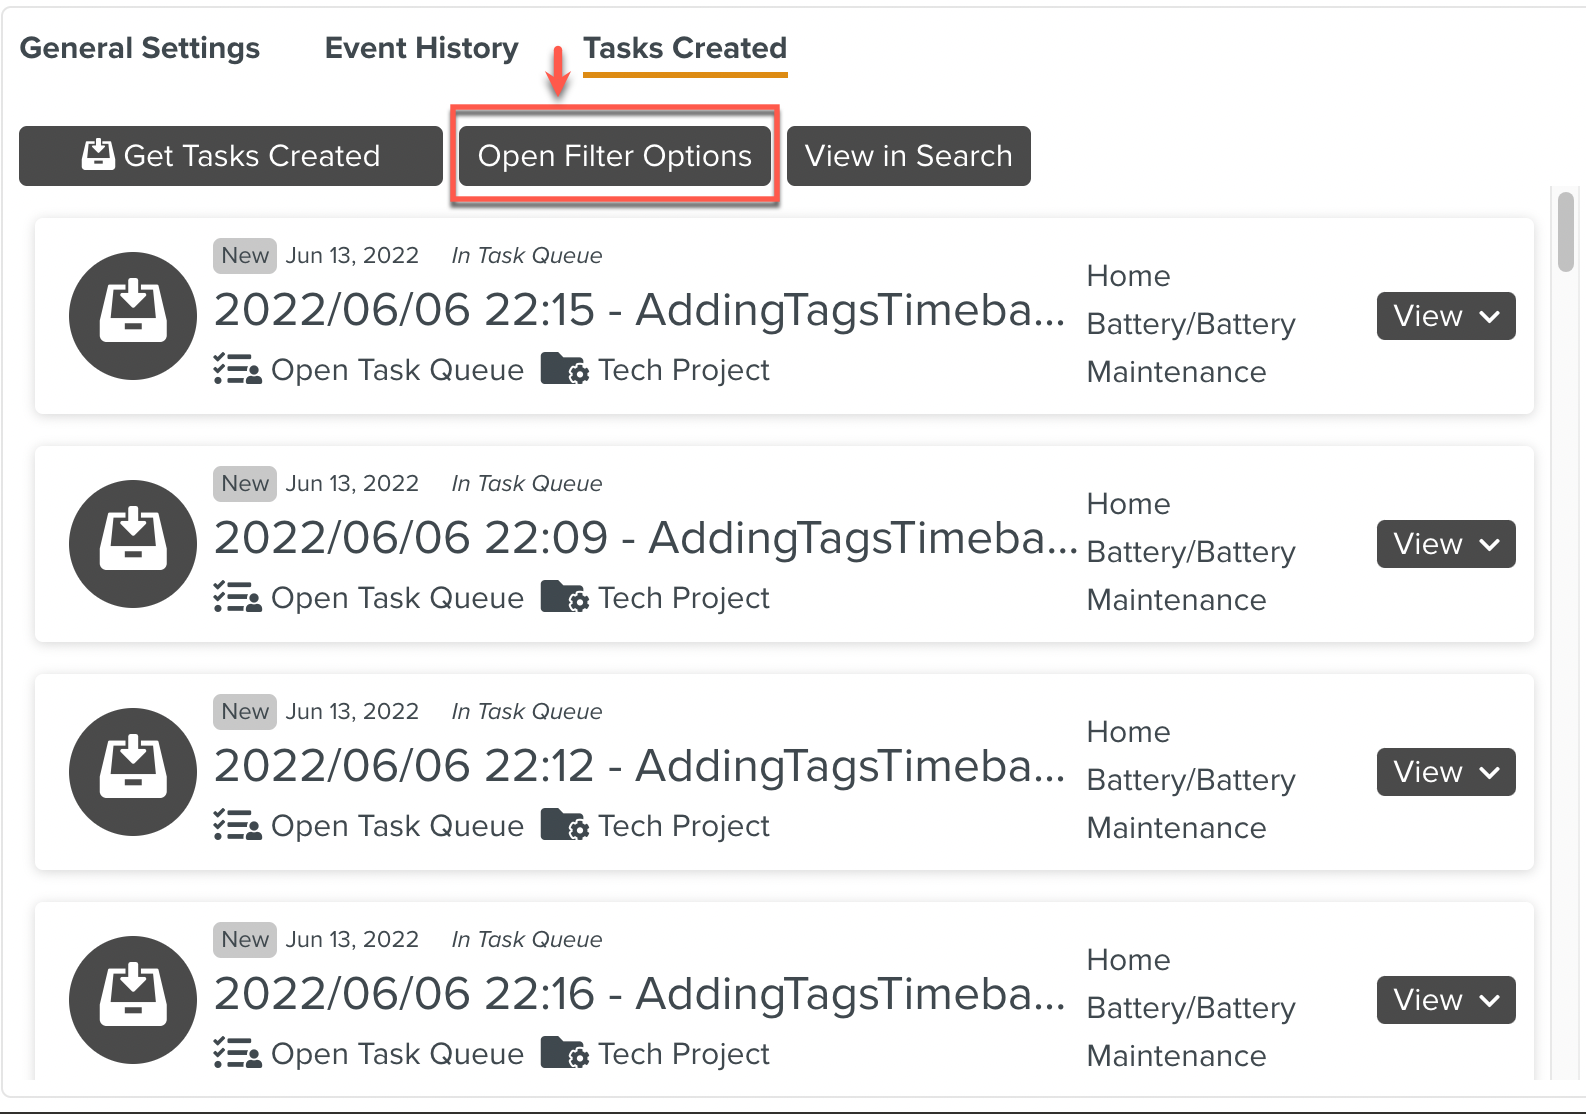Click round task icon for 22:16 task

coord(132,1000)
